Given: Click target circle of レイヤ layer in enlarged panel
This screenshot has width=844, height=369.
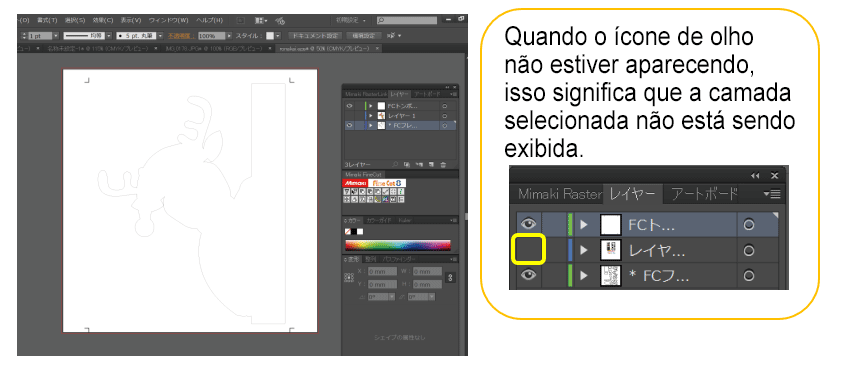Looking at the screenshot, I should pos(748,251).
